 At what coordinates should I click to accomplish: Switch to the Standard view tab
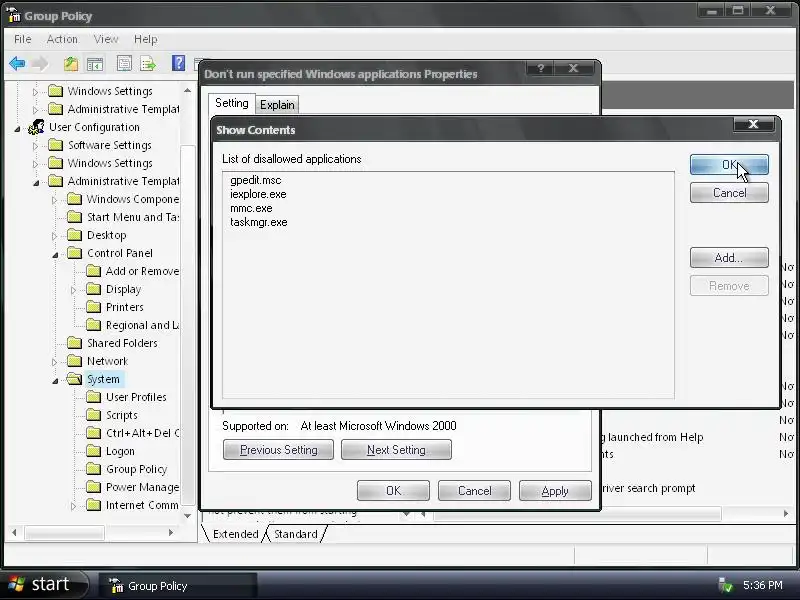point(295,534)
